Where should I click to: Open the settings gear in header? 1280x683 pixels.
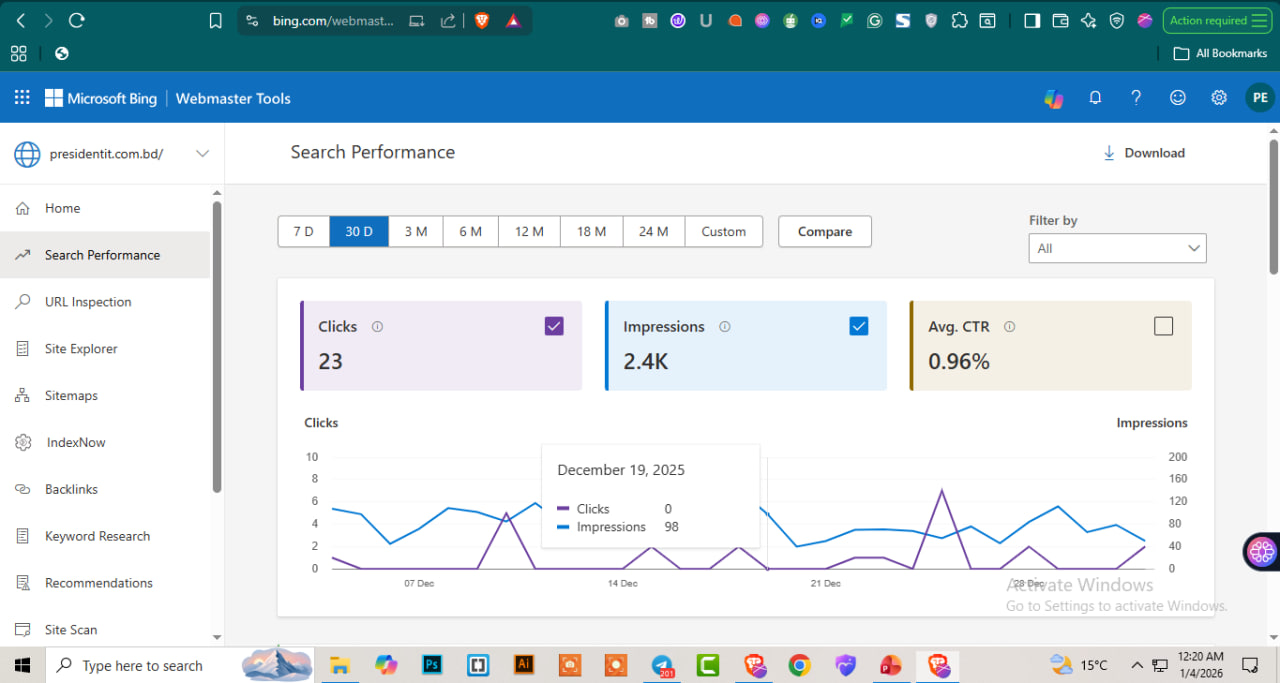pos(1219,98)
